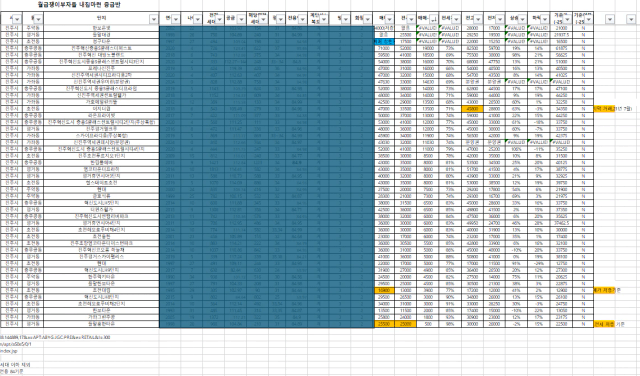This screenshot has width=640, height=376.
Task: Open the 전용 header filter arrow
Action: (x=302, y=19)
